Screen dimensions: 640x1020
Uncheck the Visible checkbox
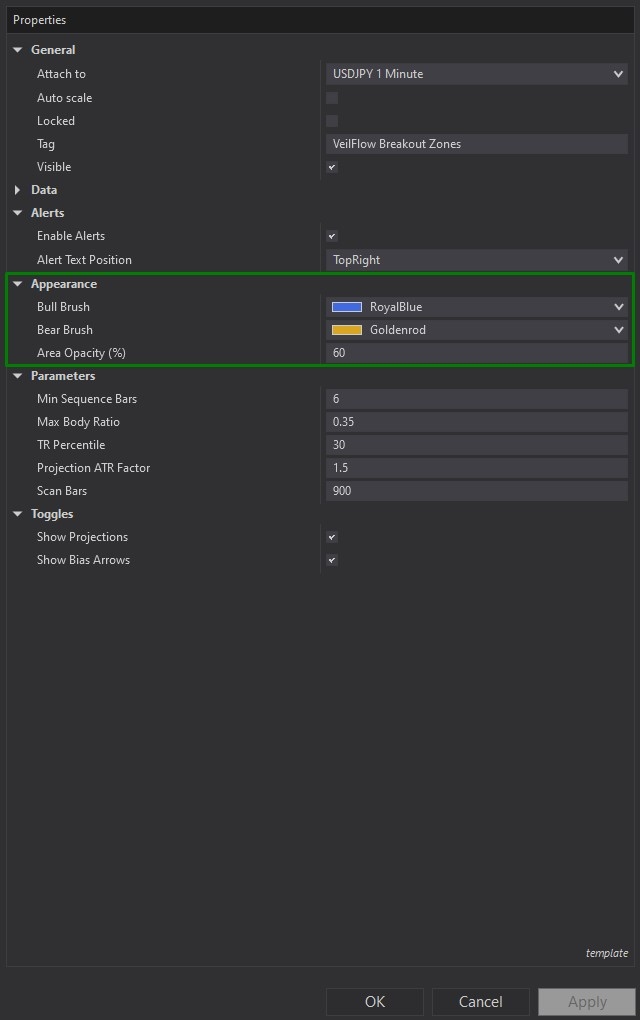[331, 167]
